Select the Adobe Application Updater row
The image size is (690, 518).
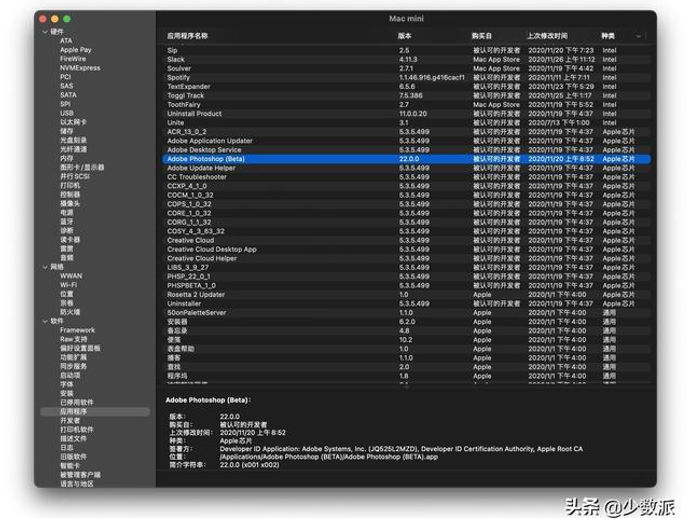click(407, 141)
